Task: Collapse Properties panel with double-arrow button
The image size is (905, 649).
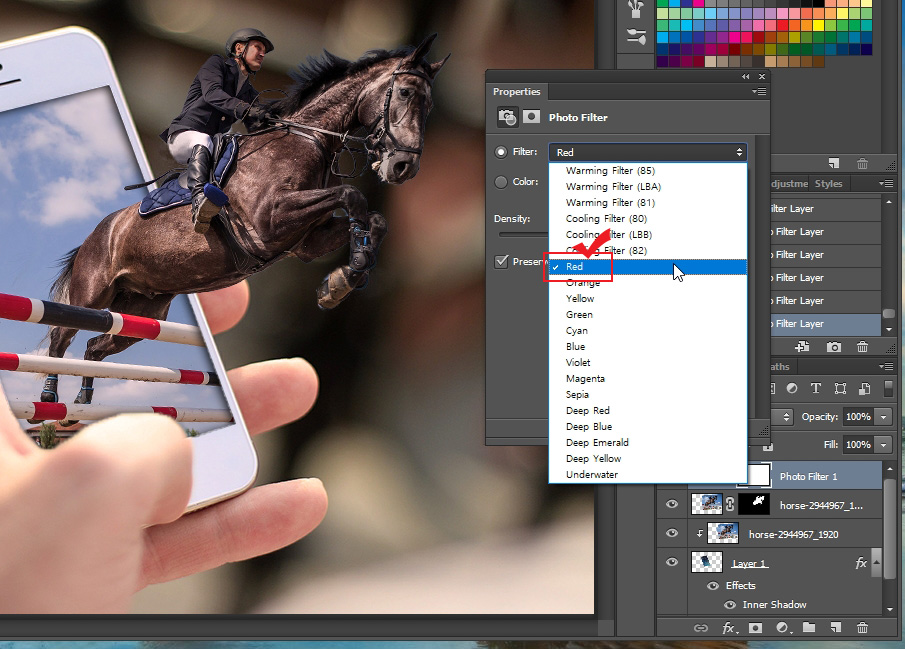Action: point(744,76)
